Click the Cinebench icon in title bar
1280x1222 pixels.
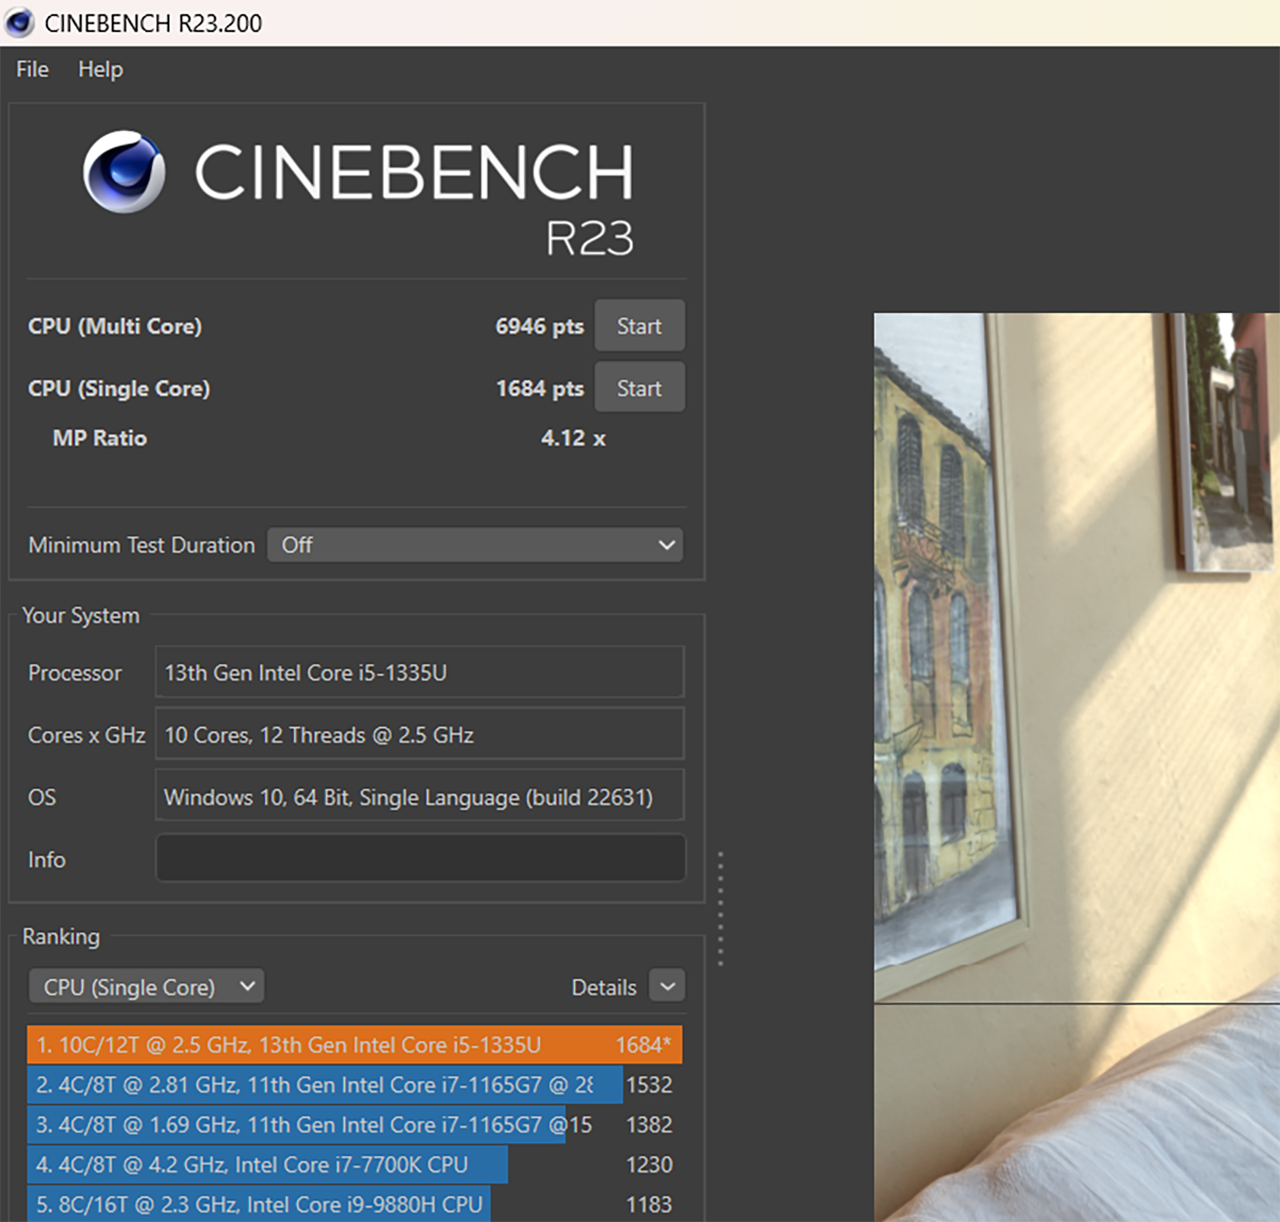(x=19, y=22)
